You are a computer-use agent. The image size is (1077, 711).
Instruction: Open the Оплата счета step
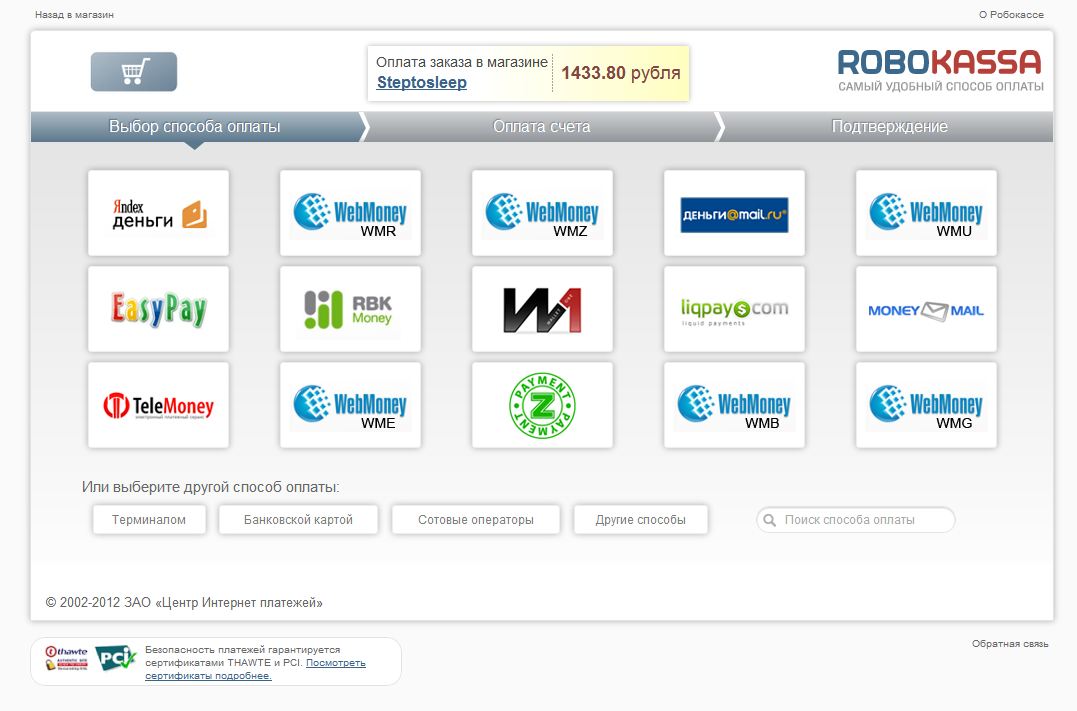[x=542, y=126]
